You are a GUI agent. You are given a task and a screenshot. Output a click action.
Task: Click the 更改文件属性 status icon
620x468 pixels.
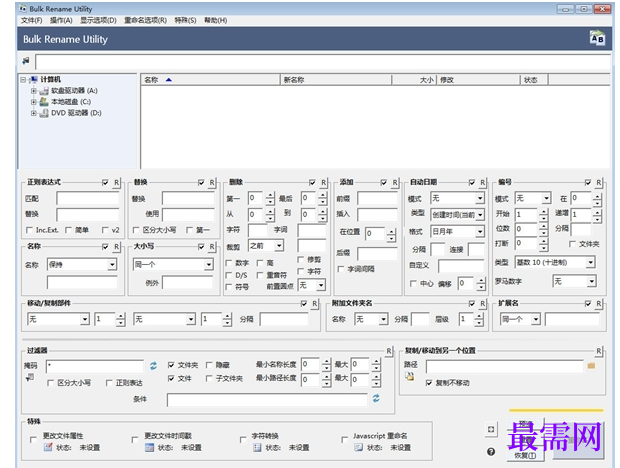[48, 447]
